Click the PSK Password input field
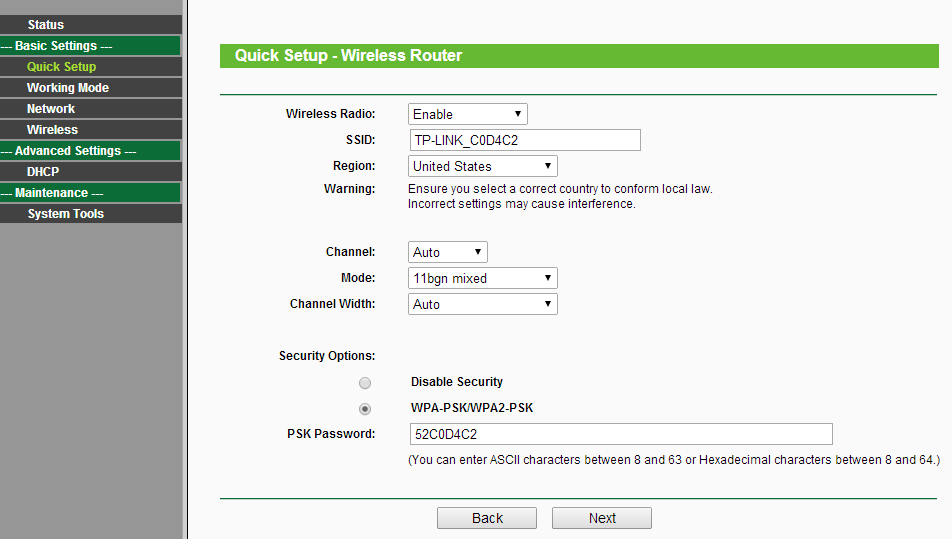 (x=621, y=434)
